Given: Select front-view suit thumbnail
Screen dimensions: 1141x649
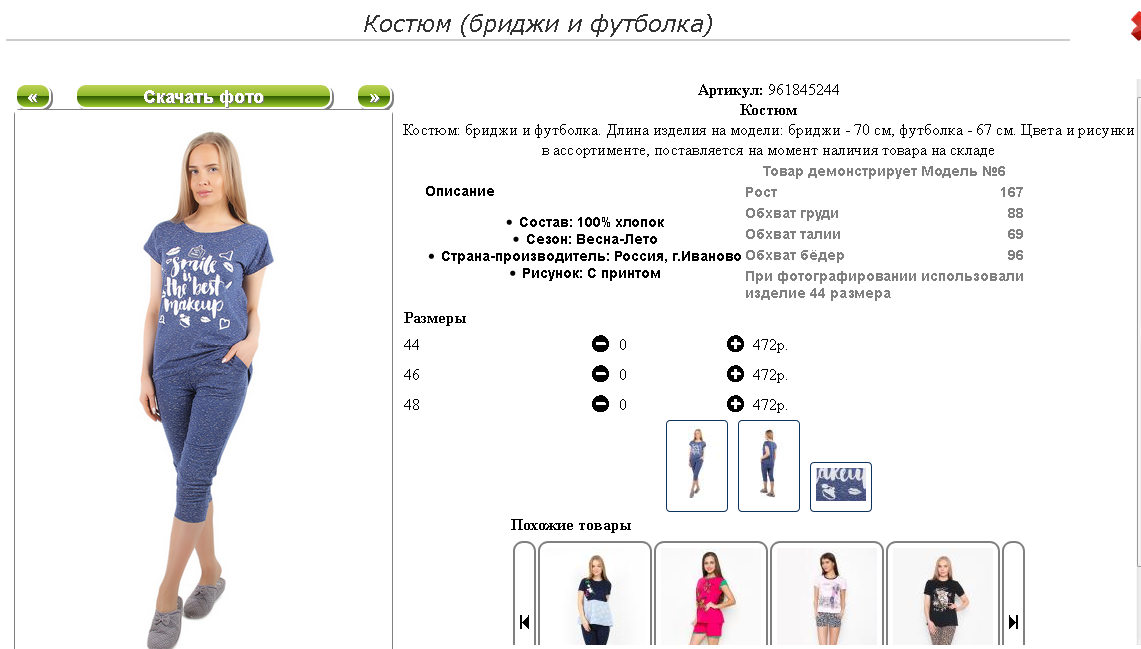Looking at the screenshot, I should coord(697,466).
